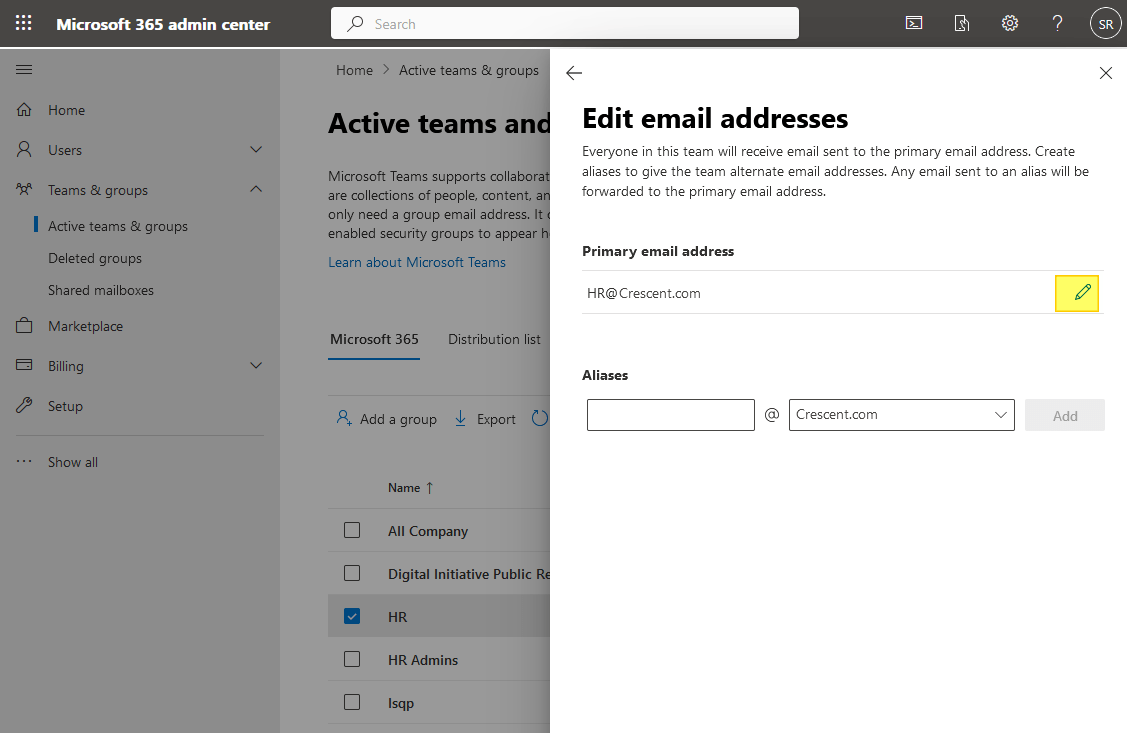Open the edit pencil for primary email address
The width and height of the screenshot is (1127, 733).
tap(1077, 292)
